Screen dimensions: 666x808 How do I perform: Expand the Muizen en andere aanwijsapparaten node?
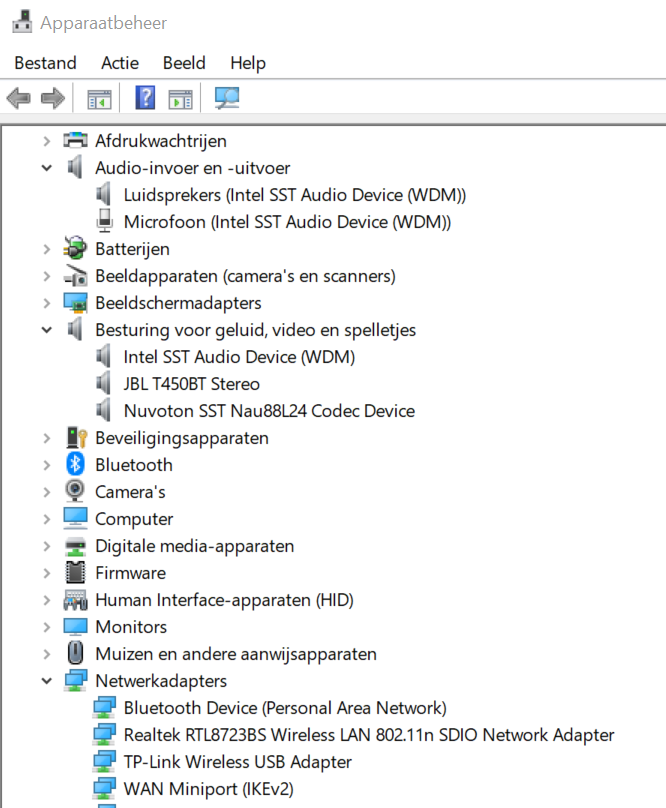coord(46,654)
